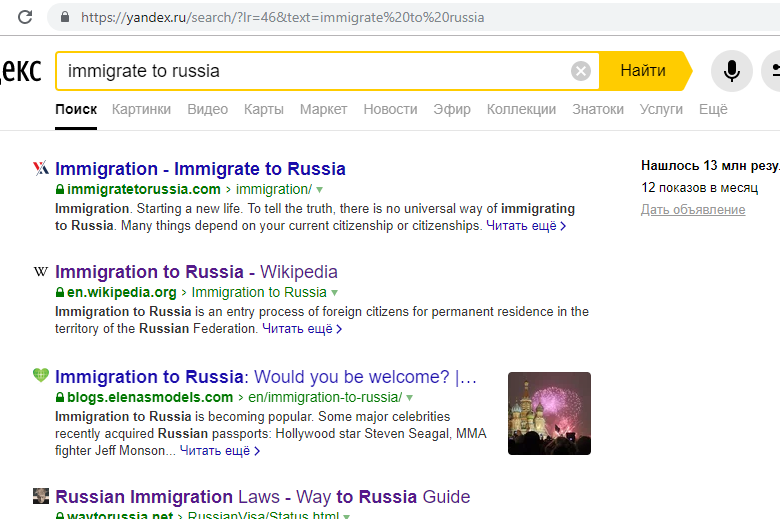Click the padlock site security icon
The width and height of the screenshot is (780, 519).
65,17
